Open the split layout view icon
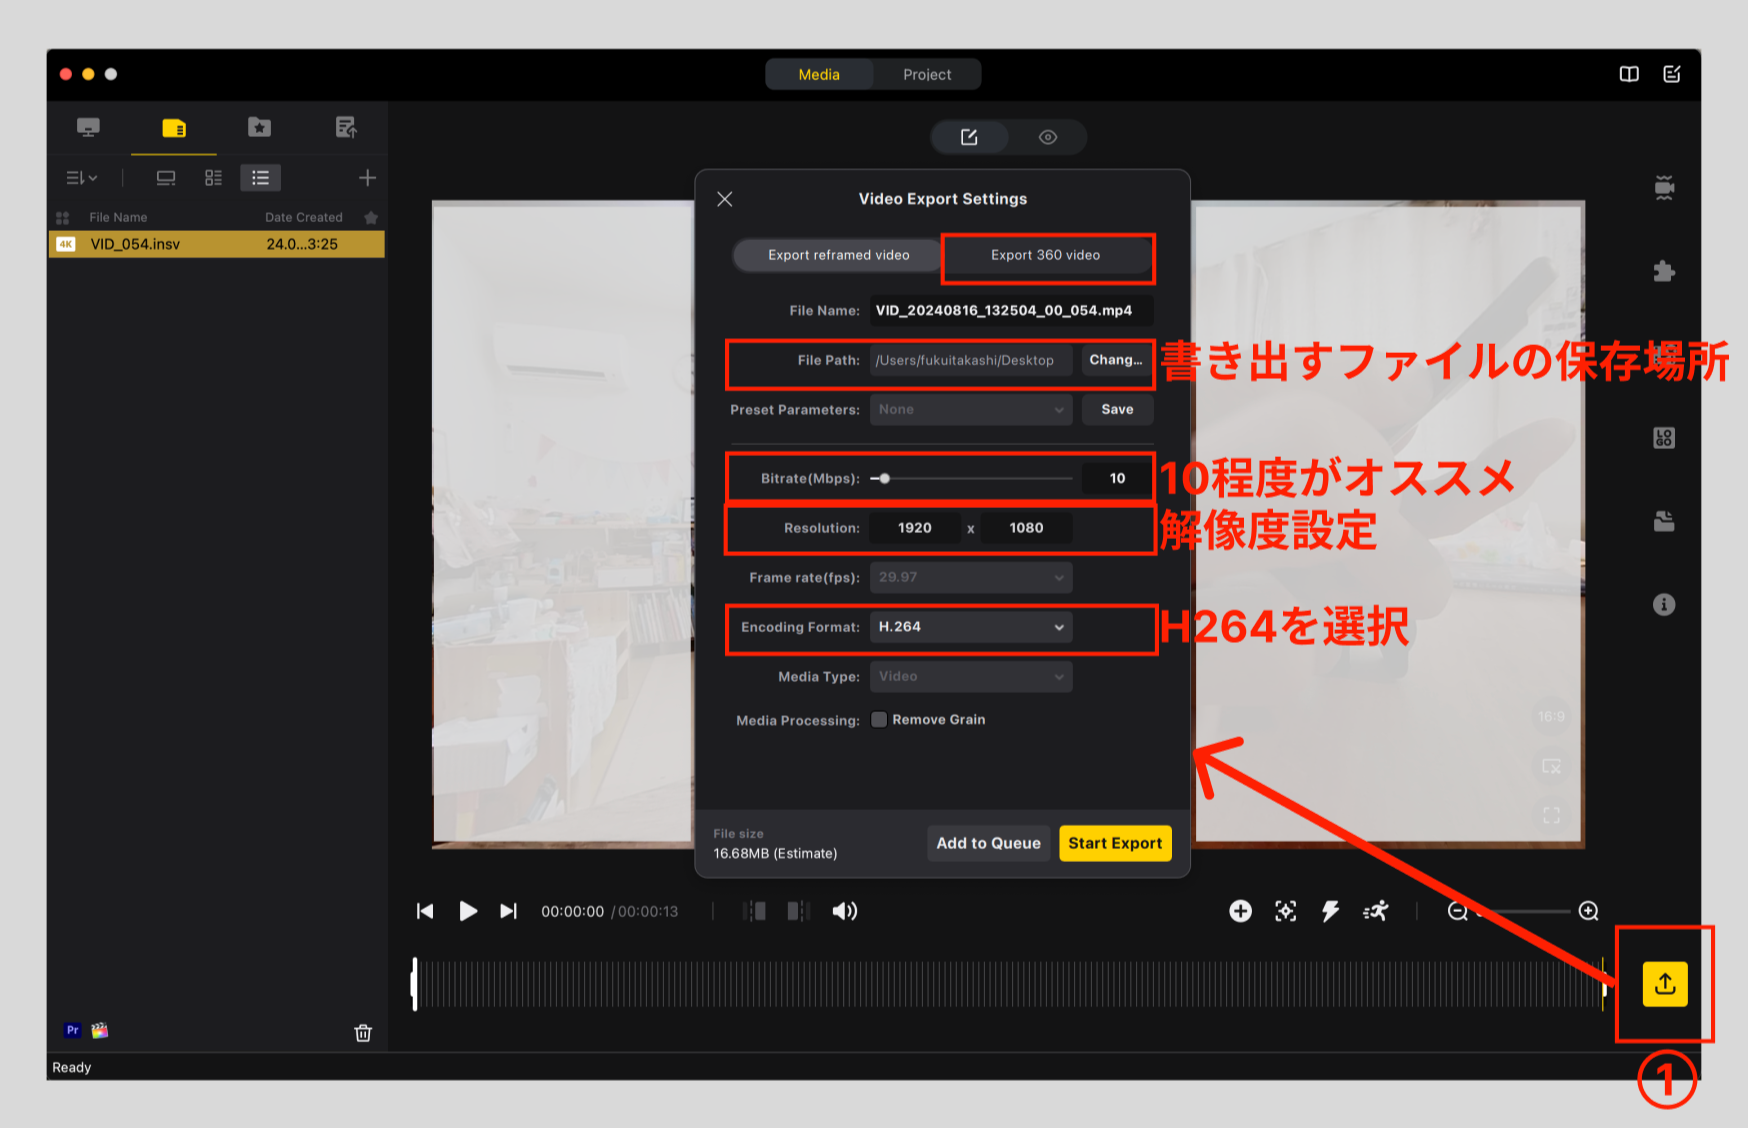The height and width of the screenshot is (1128, 1748). coord(1629,74)
